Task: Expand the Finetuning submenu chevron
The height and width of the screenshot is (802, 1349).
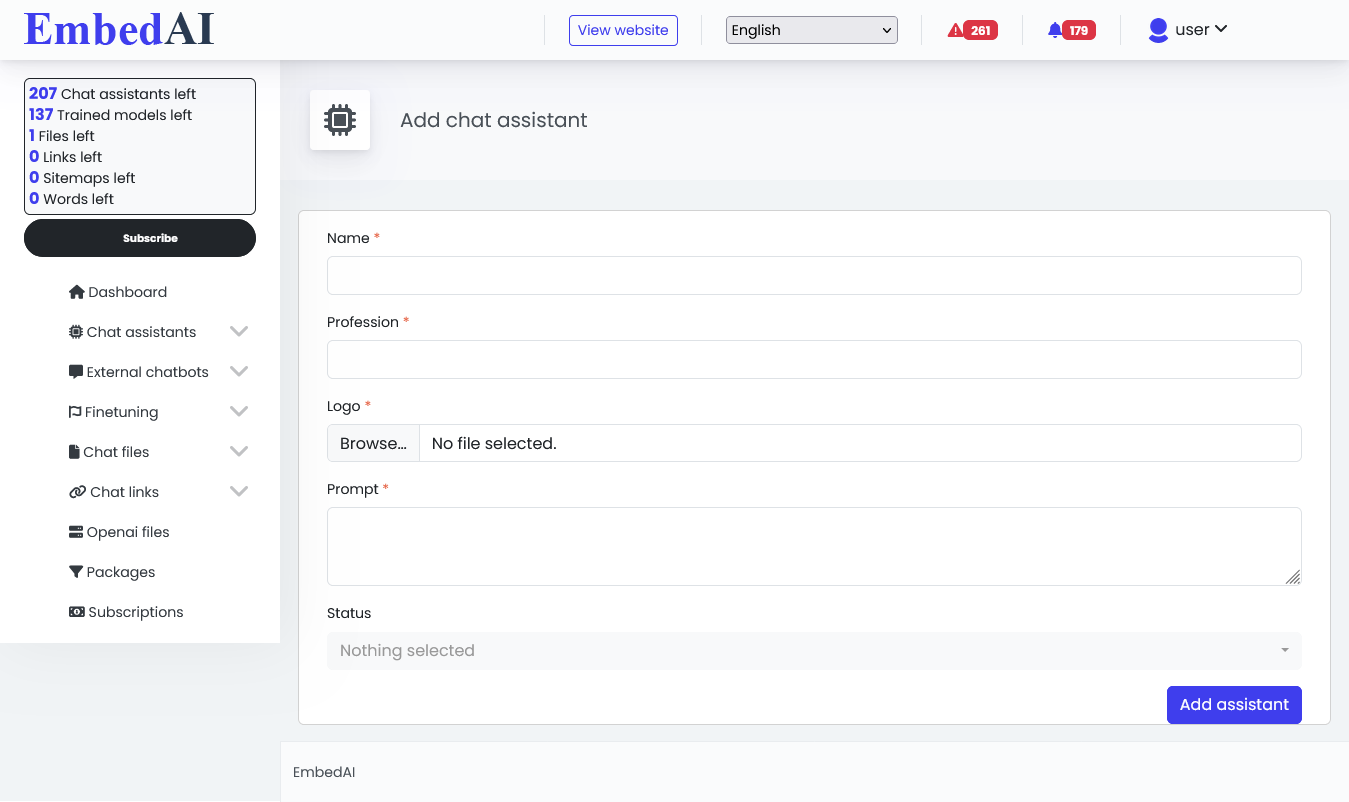Action: pyautogui.click(x=239, y=411)
